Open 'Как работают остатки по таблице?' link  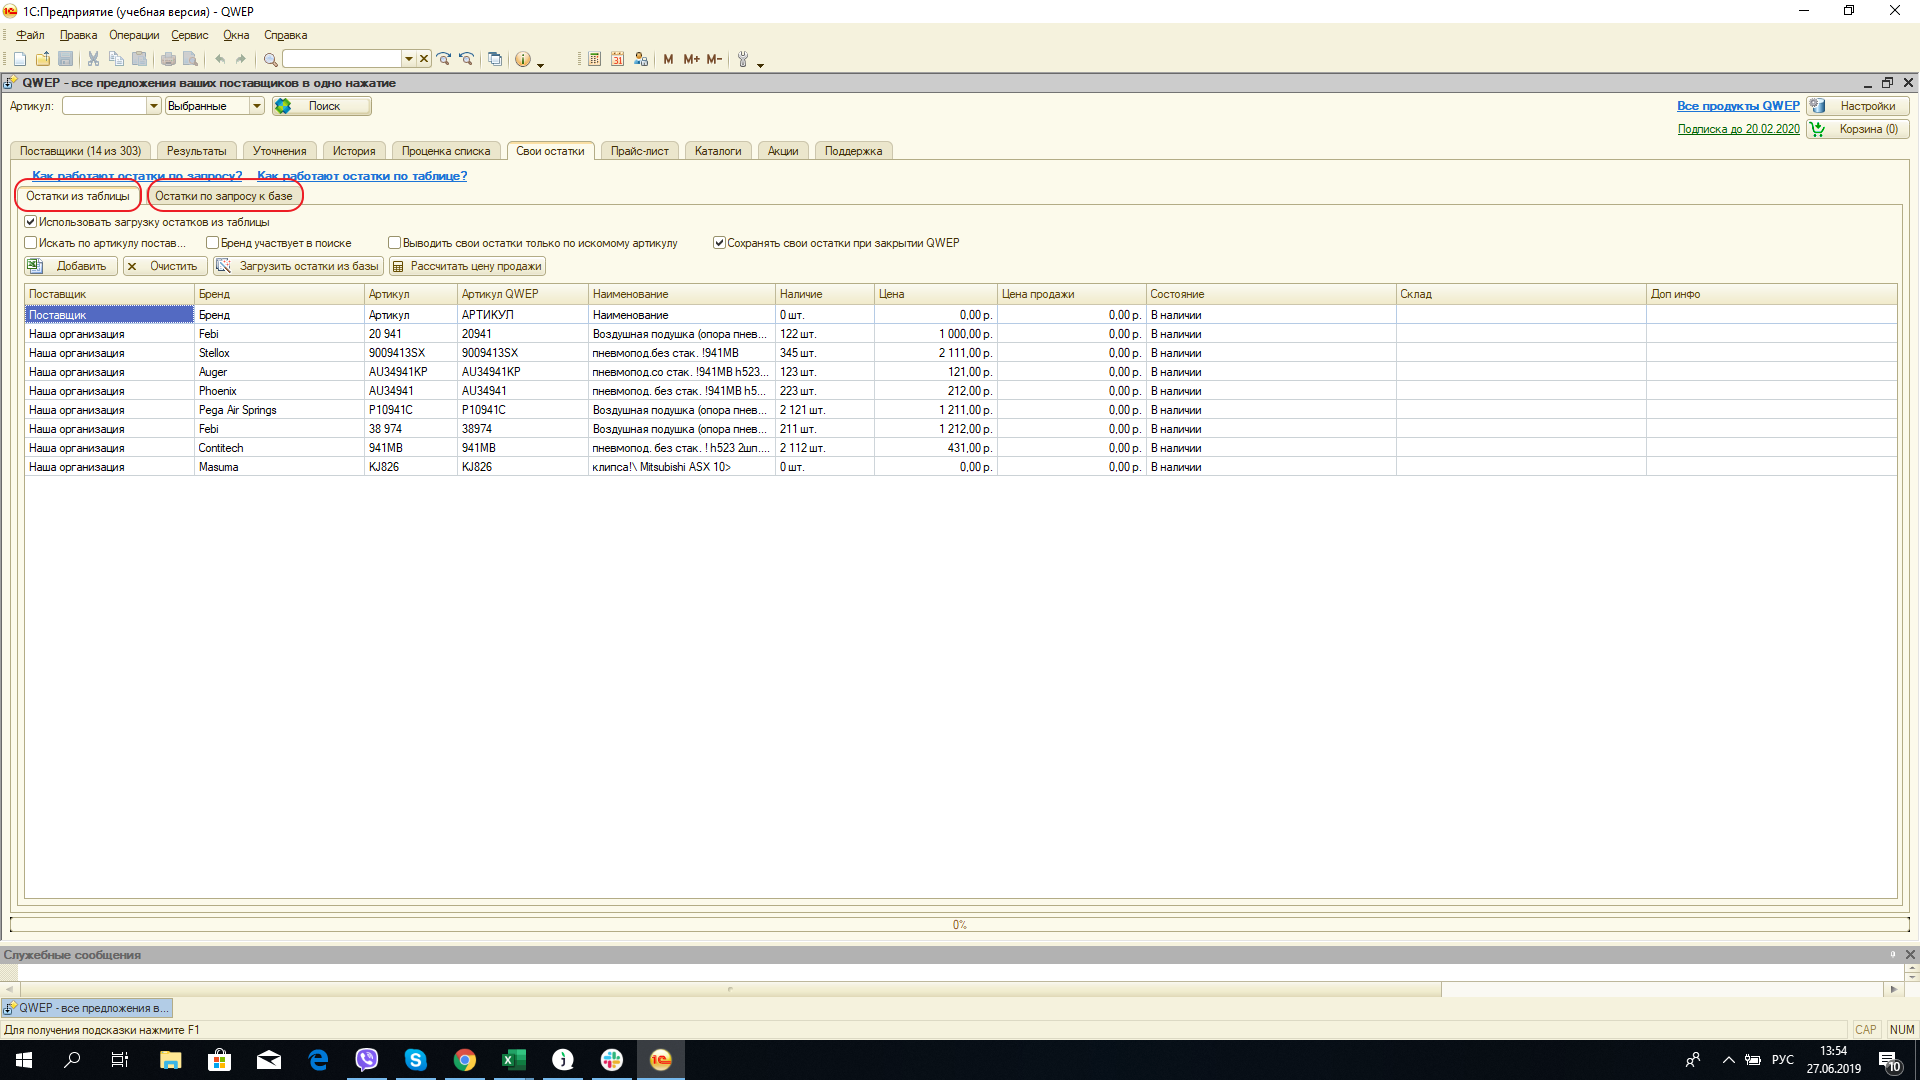[x=362, y=176]
